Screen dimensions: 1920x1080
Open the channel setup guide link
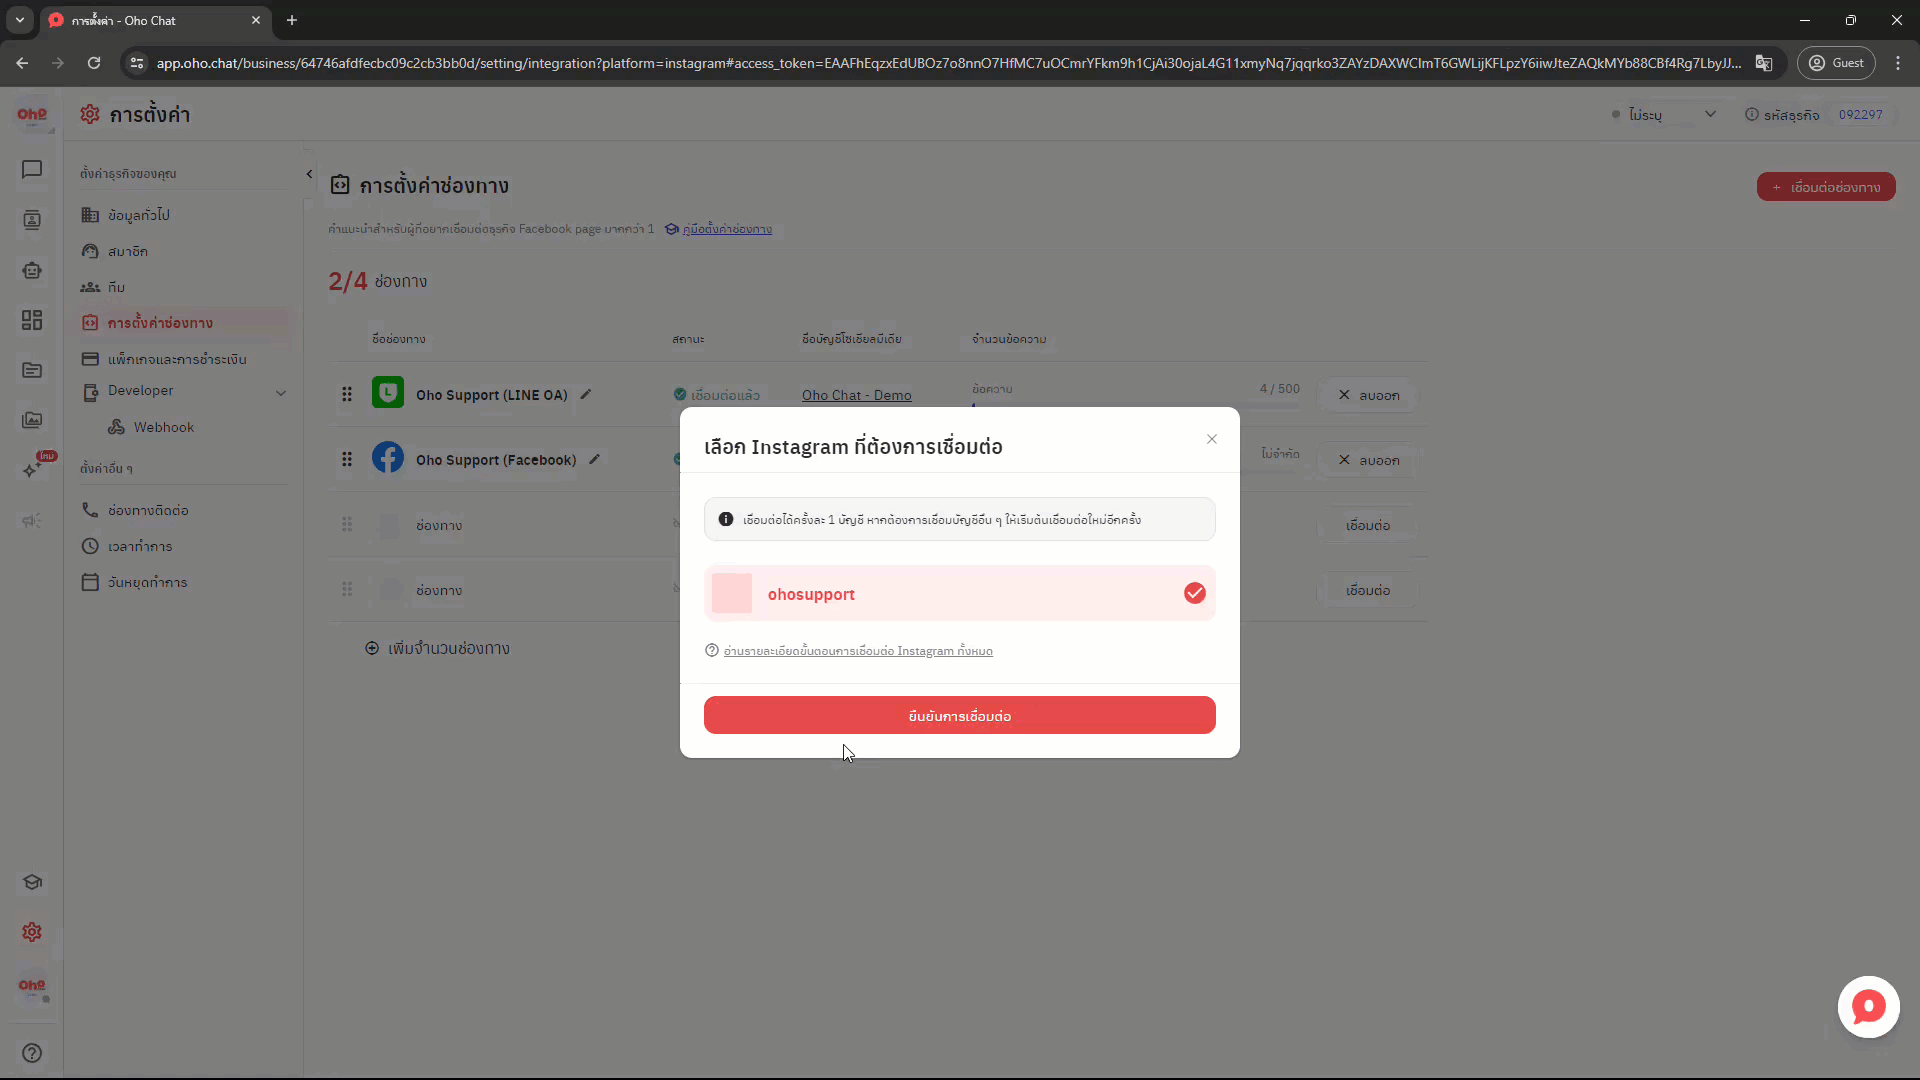point(727,229)
